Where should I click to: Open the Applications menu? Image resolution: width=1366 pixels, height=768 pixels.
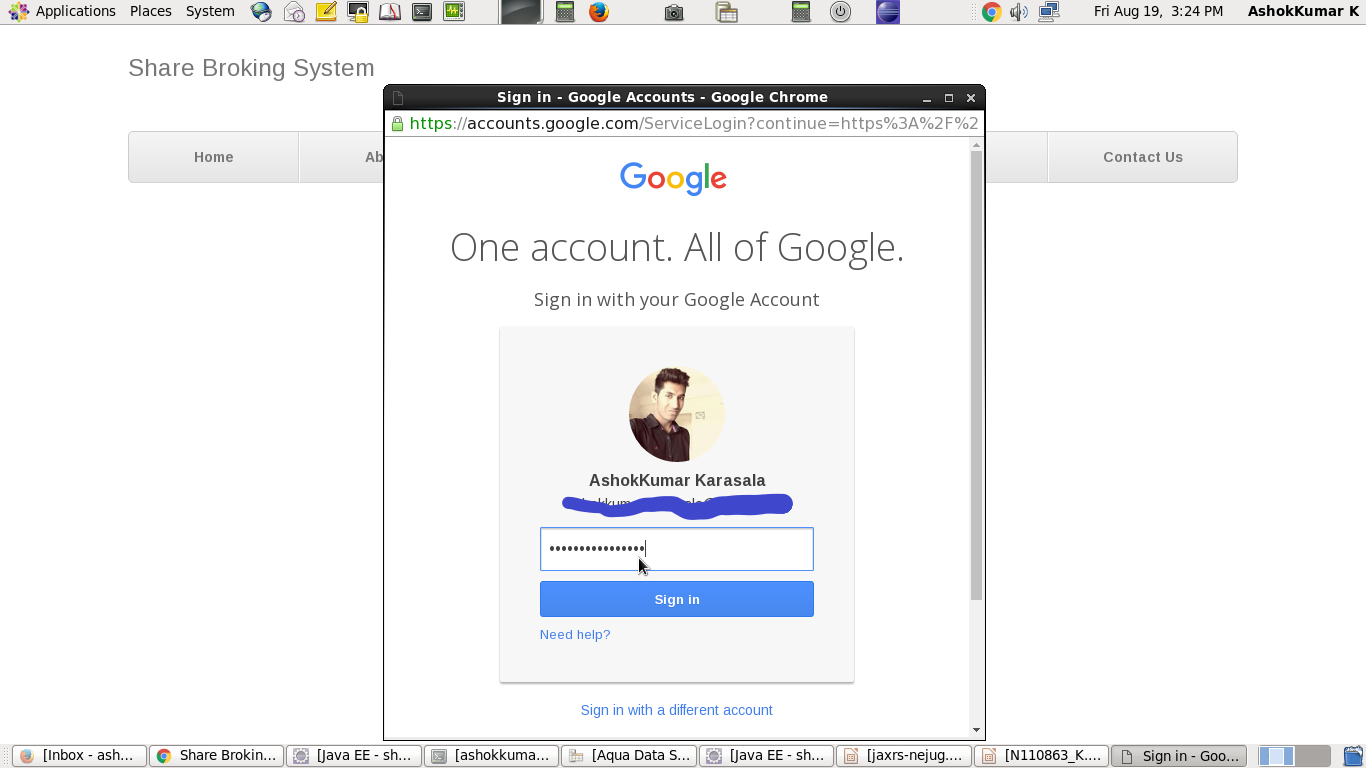76,11
